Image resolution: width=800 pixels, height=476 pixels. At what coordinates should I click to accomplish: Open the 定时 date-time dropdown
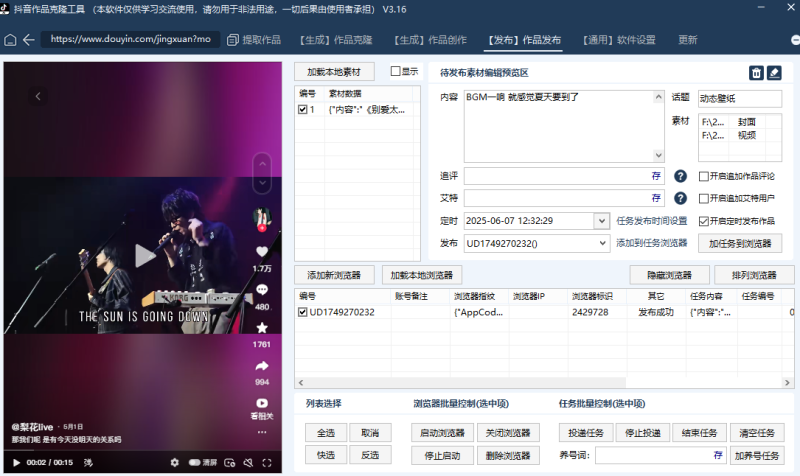click(x=602, y=221)
